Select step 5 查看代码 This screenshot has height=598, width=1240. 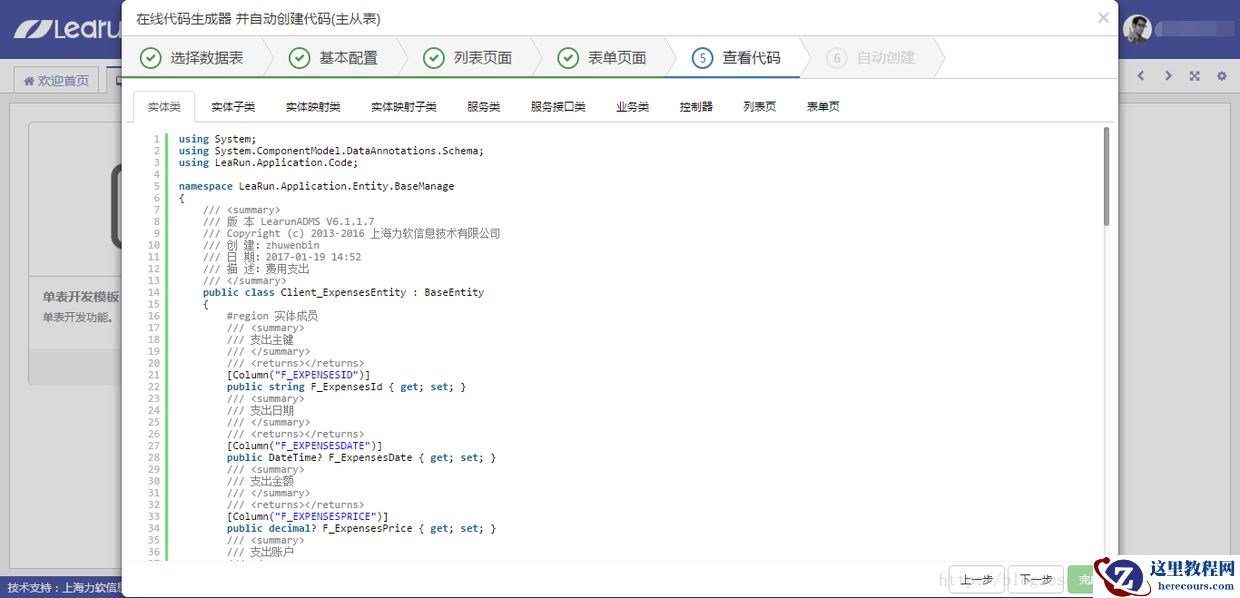pyautogui.click(x=736, y=58)
